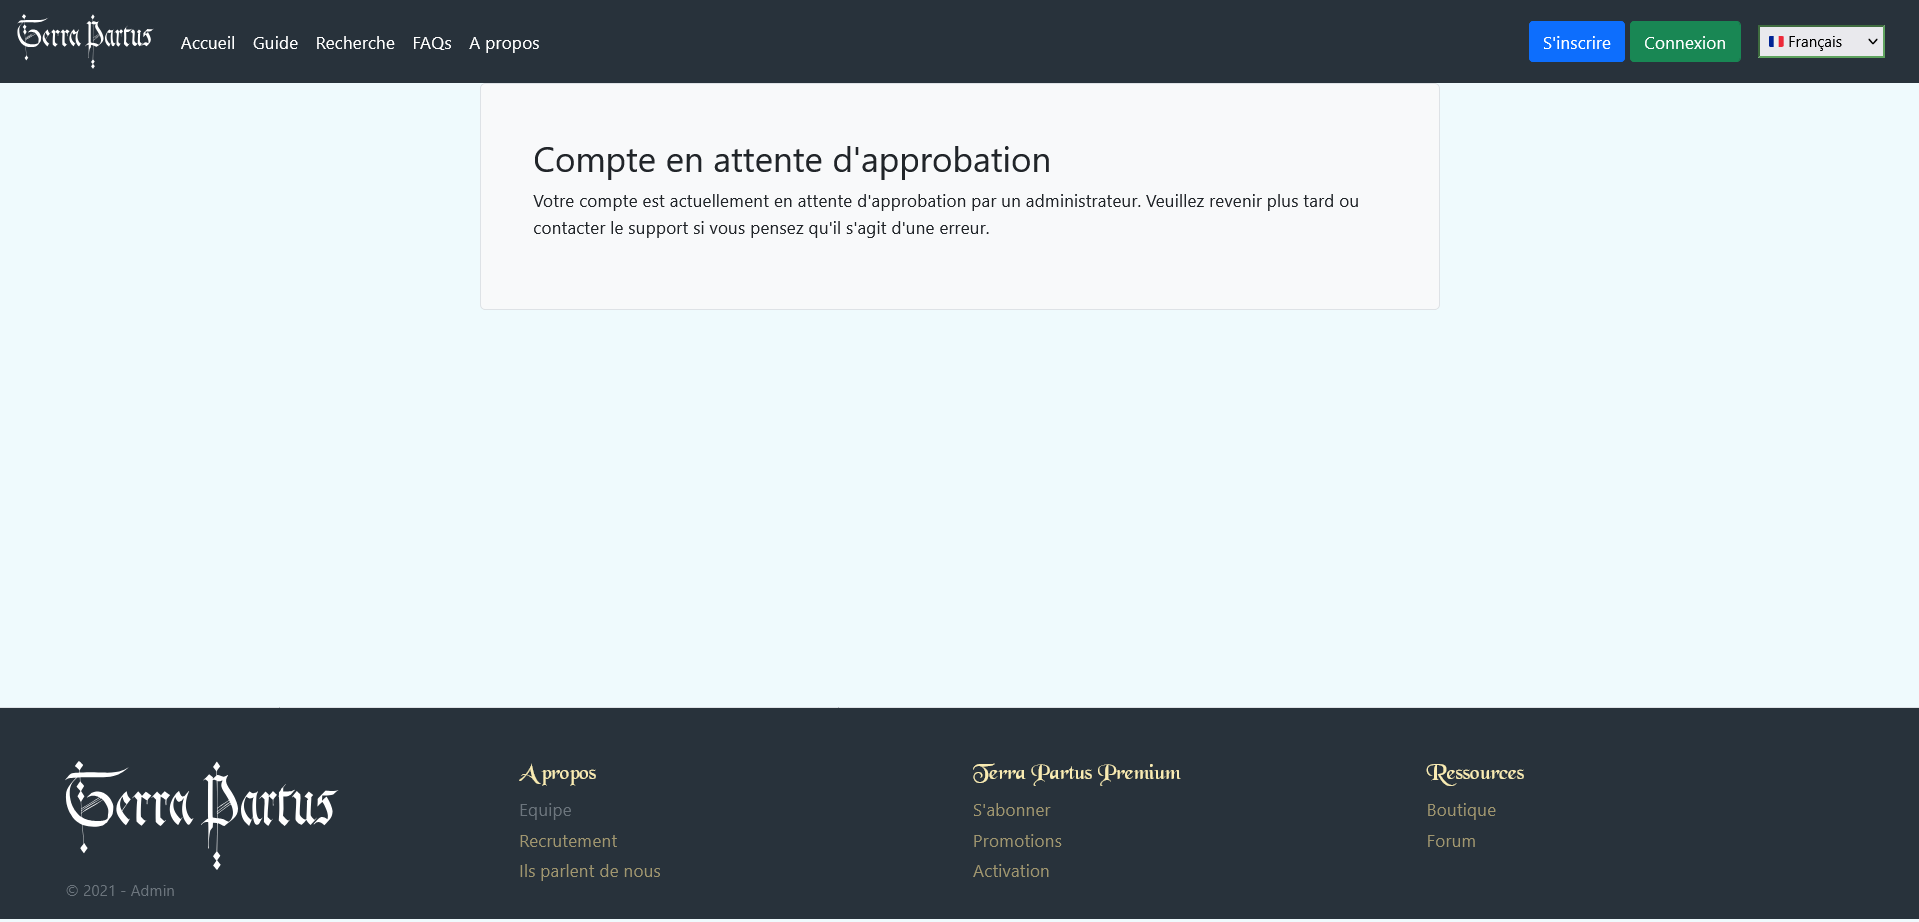Image resolution: width=1919 pixels, height=922 pixels.
Task: Click the Compte en attente d'approbation heading
Action: (x=791, y=160)
